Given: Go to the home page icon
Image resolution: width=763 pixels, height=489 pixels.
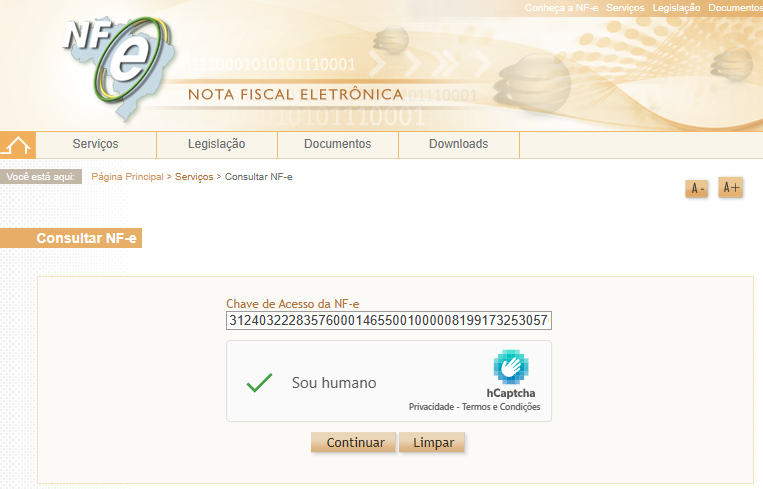Looking at the screenshot, I should coord(18,145).
